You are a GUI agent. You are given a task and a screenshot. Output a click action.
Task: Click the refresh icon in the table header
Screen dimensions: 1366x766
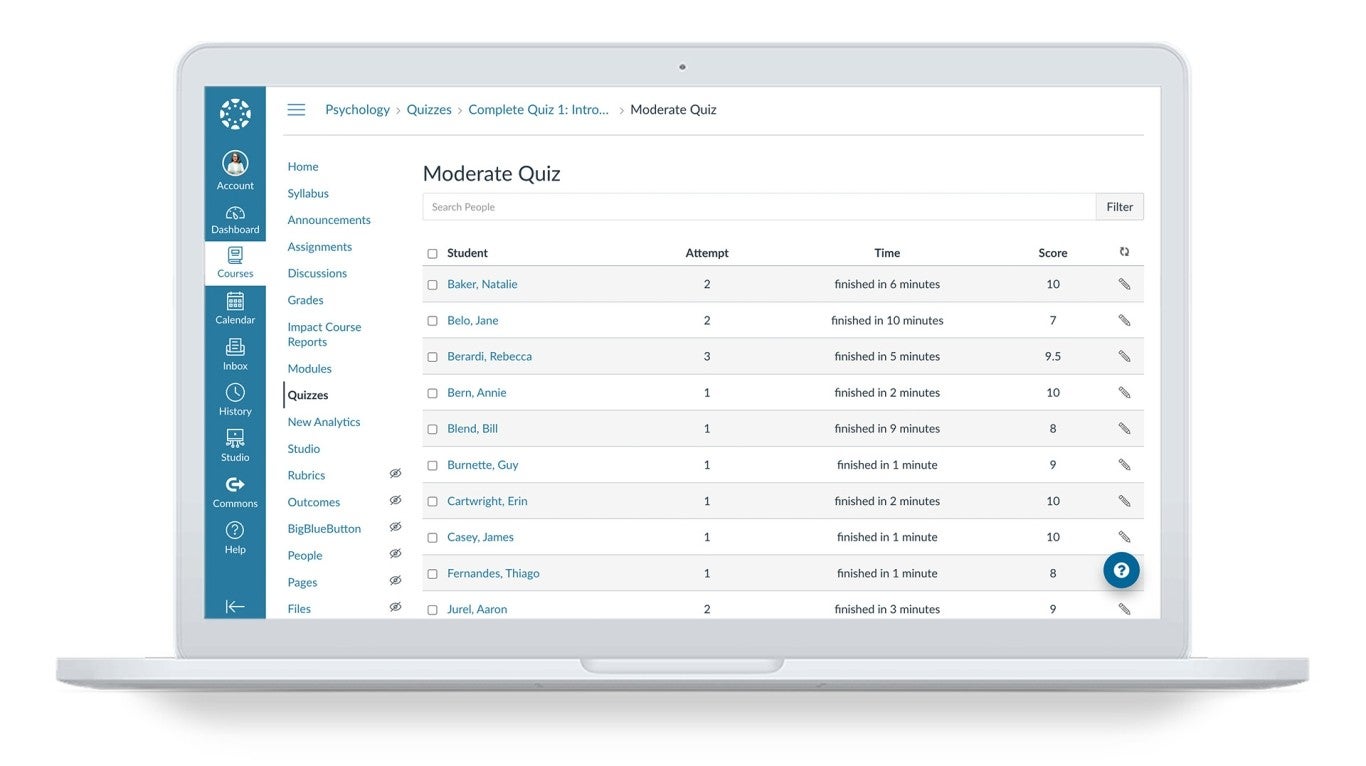pyautogui.click(x=1124, y=252)
